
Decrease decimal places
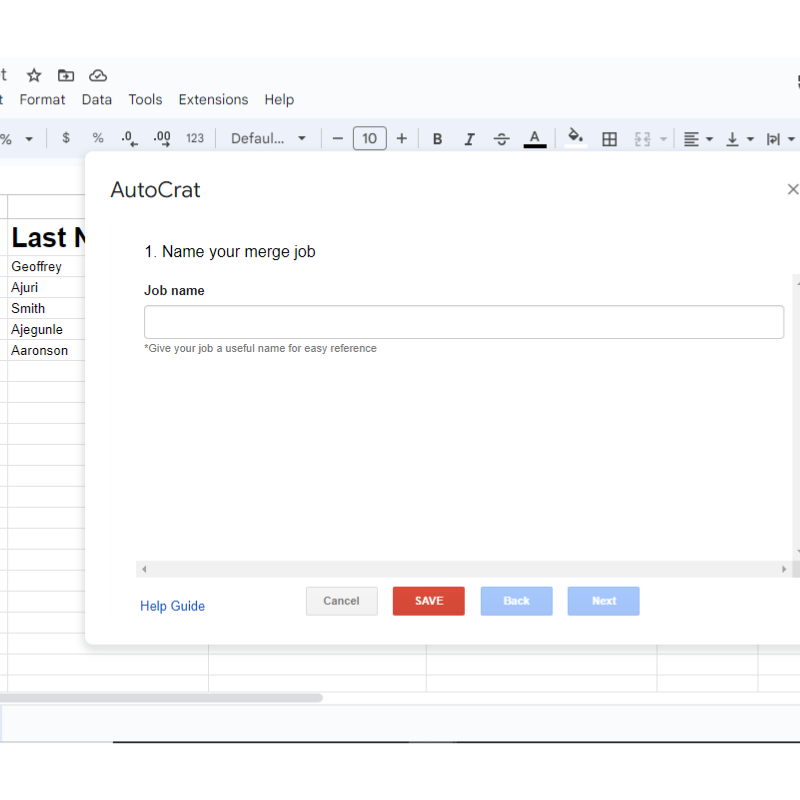pyautogui.click(x=130, y=138)
